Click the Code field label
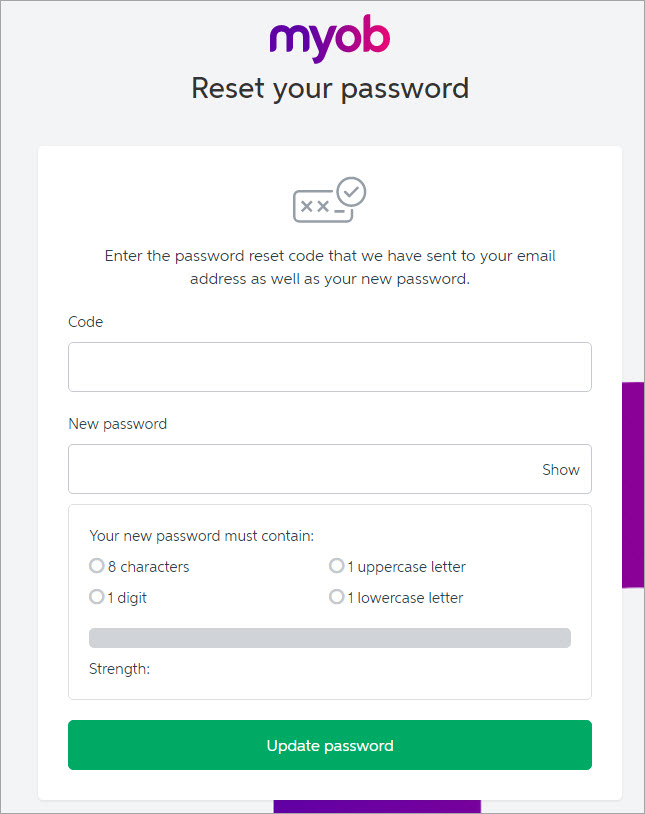 tap(85, 322)
